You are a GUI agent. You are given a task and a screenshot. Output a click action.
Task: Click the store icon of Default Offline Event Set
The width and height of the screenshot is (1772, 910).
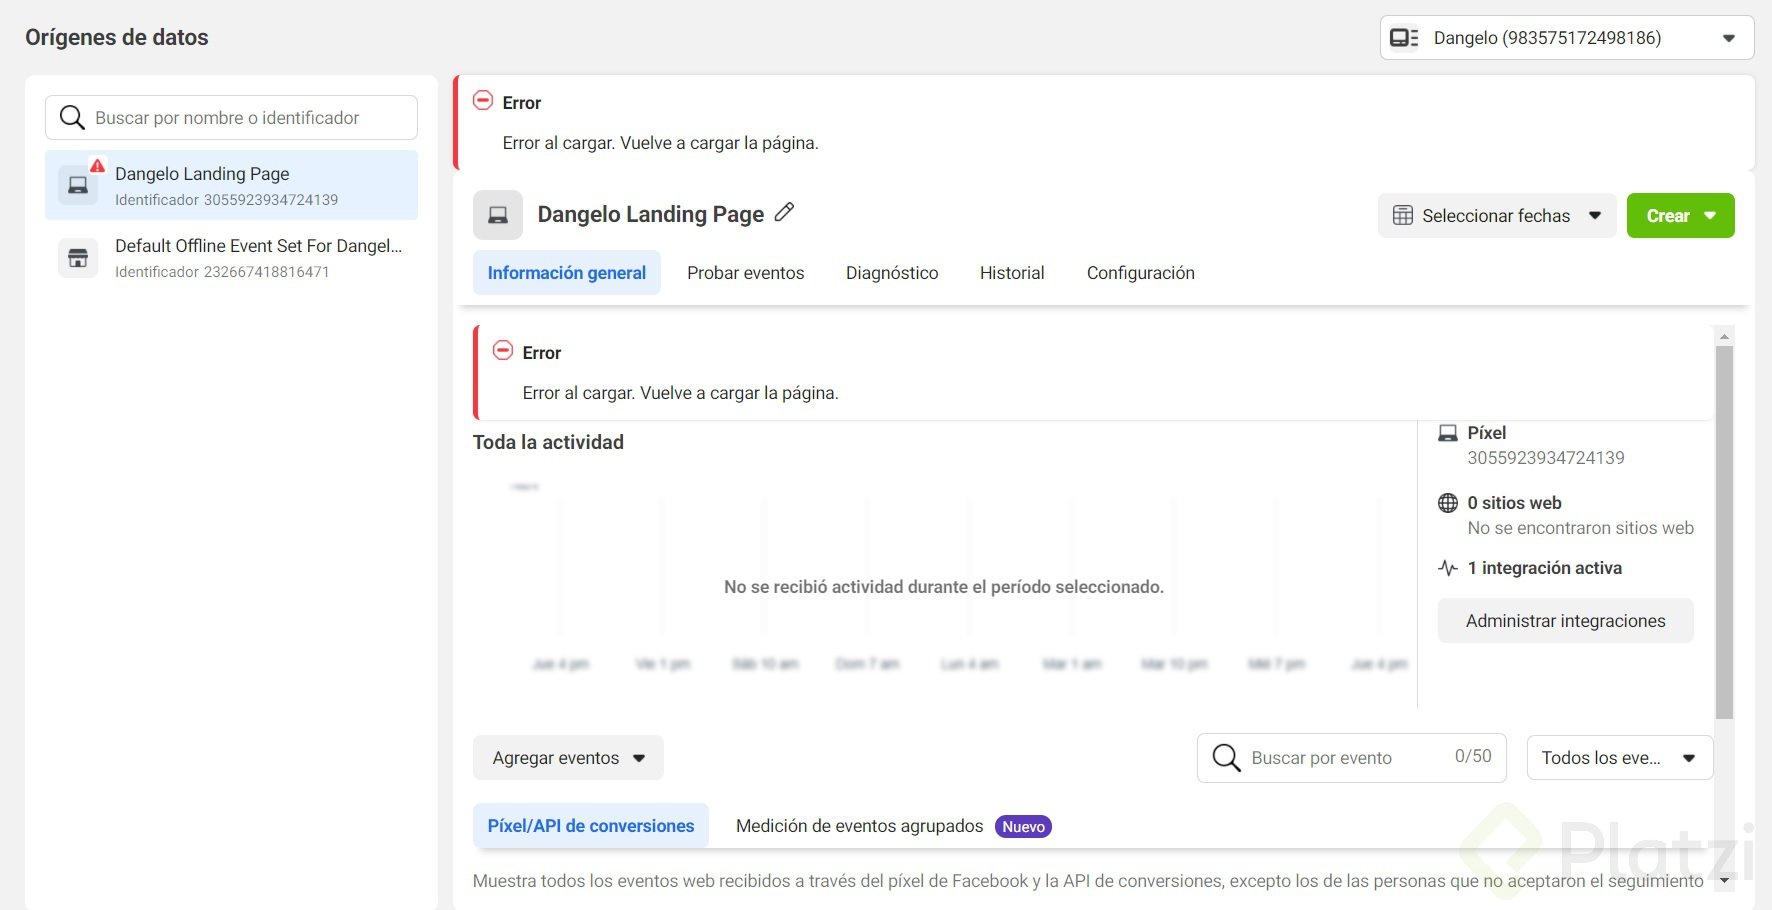(x=78, y=258)
